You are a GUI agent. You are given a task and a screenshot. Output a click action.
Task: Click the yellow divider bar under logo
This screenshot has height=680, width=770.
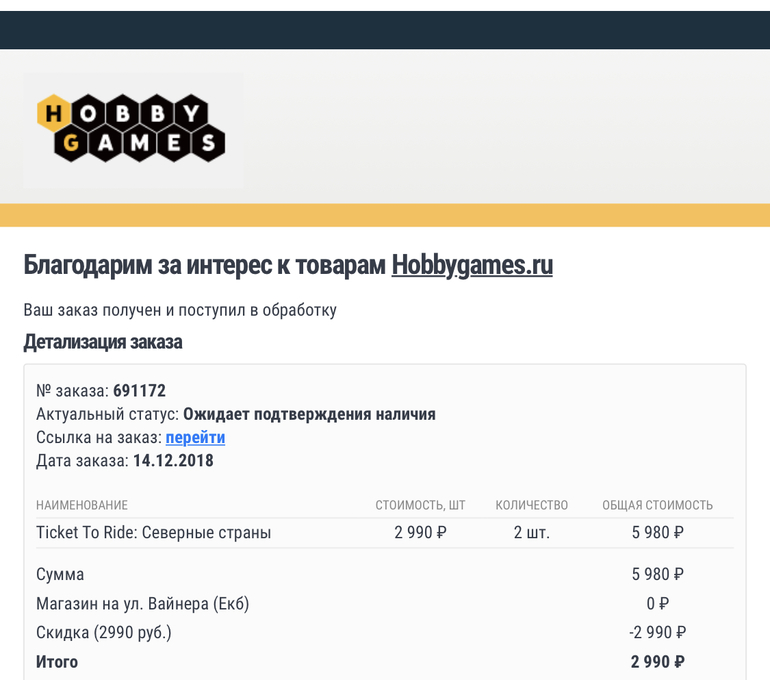(385, 215)
